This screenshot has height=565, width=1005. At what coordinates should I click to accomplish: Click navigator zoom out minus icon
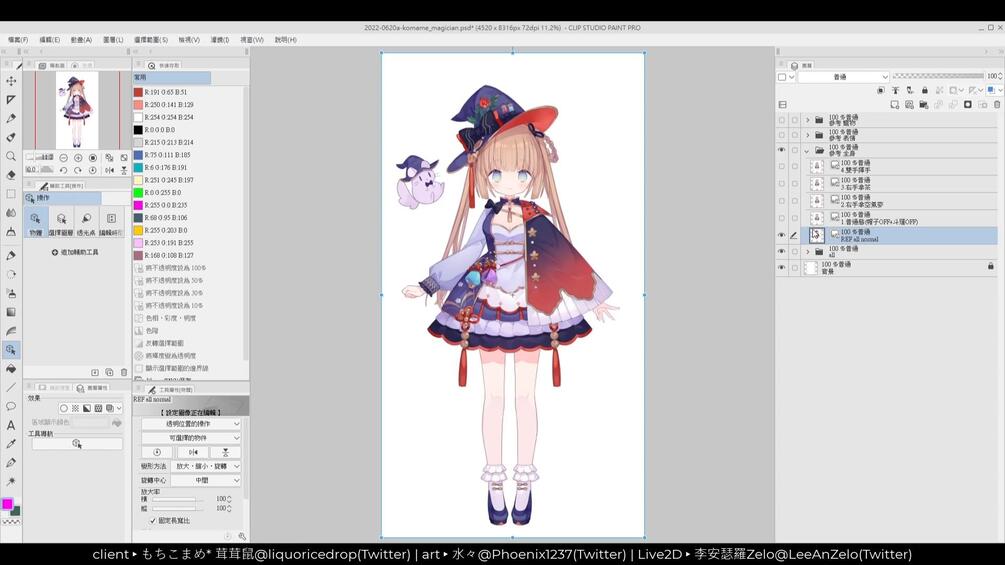click(x=63, y=158)
